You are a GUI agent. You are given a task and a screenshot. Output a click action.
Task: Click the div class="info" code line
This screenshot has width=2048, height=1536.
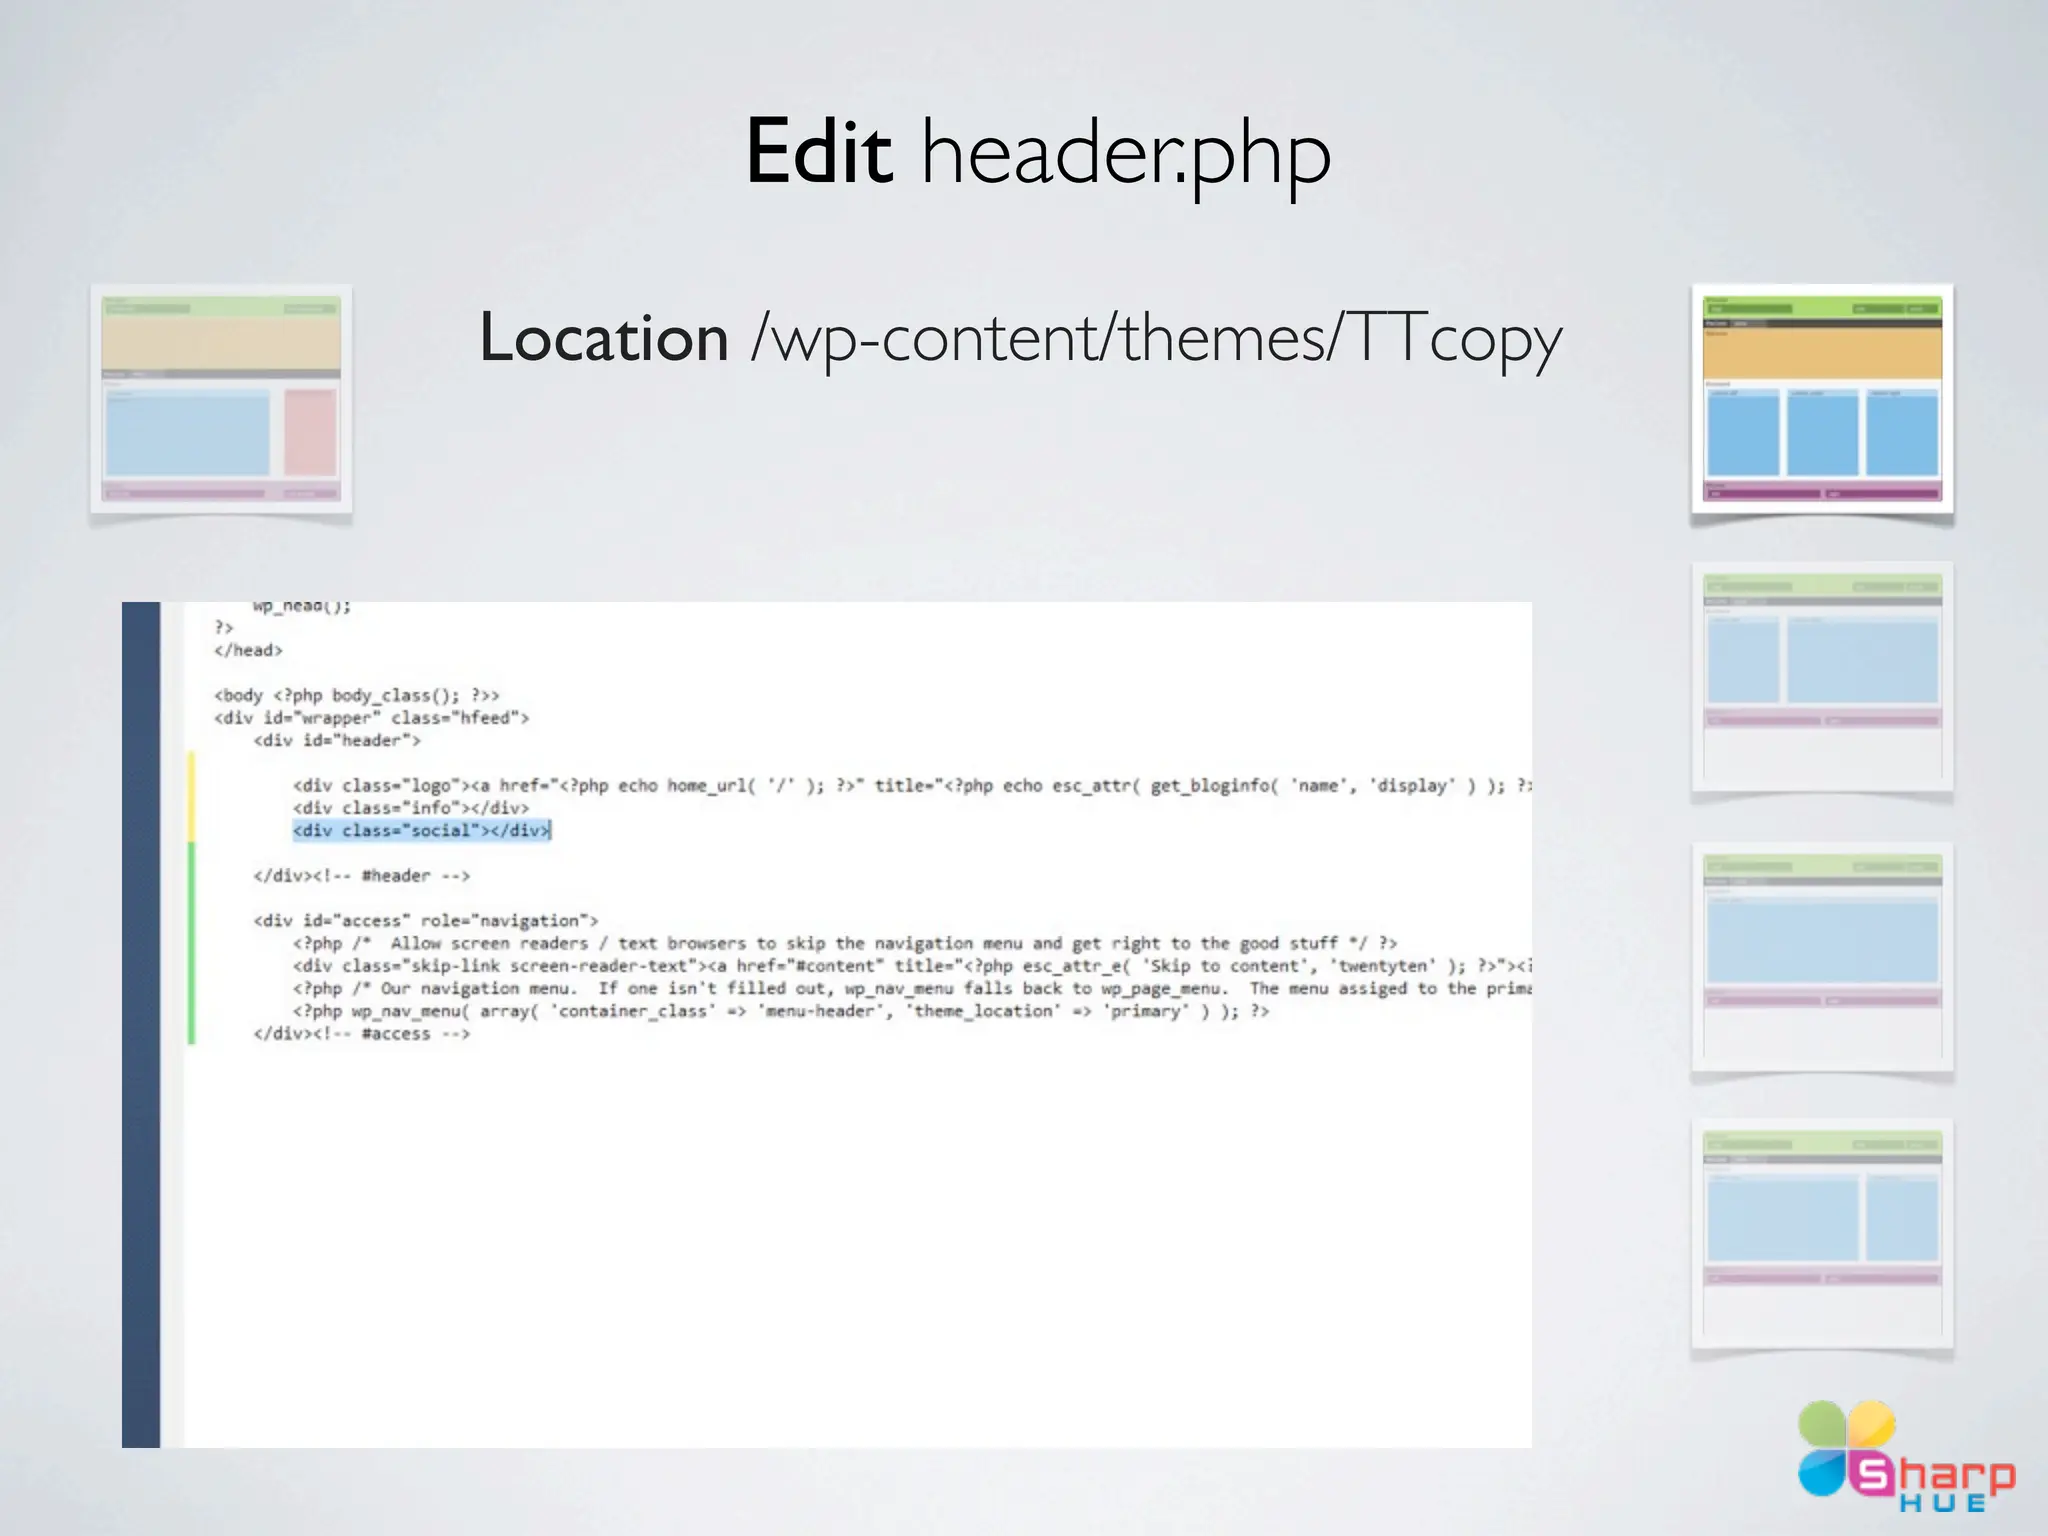pos(411,808)
